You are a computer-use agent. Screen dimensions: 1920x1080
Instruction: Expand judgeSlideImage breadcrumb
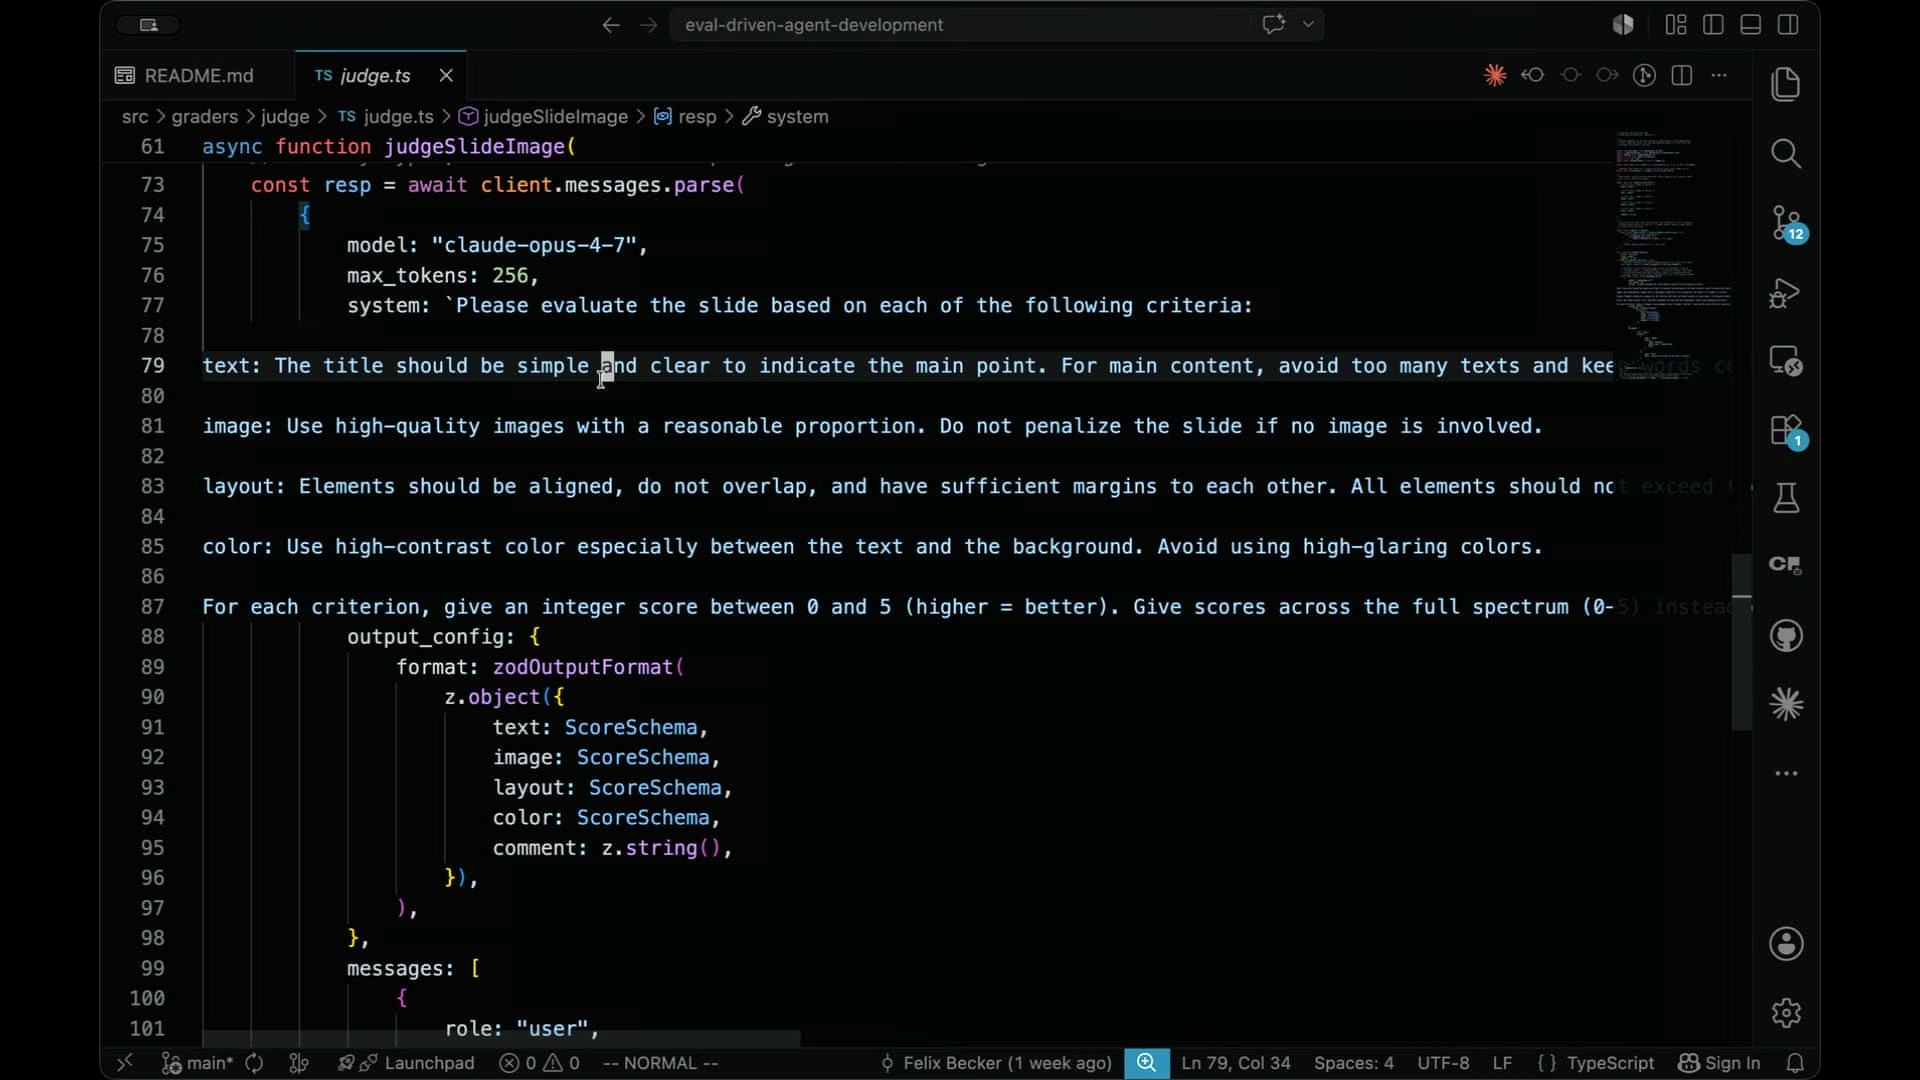click(x=543, y=117)
